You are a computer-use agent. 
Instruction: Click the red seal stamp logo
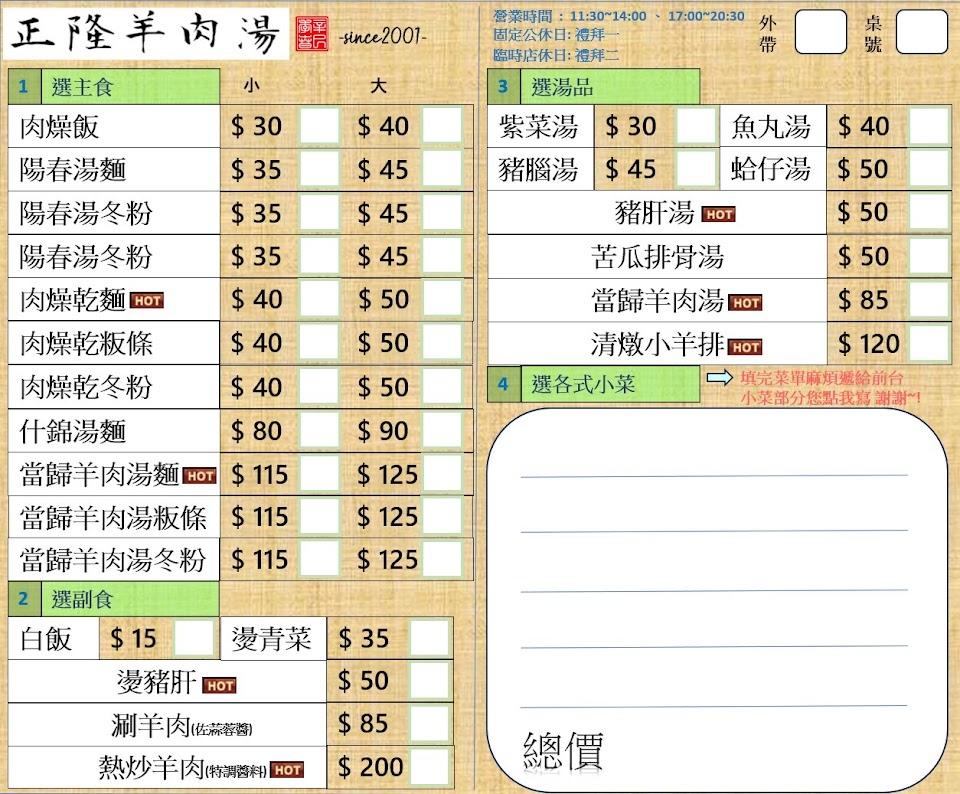pyautogui.click(x=312, y=34)
